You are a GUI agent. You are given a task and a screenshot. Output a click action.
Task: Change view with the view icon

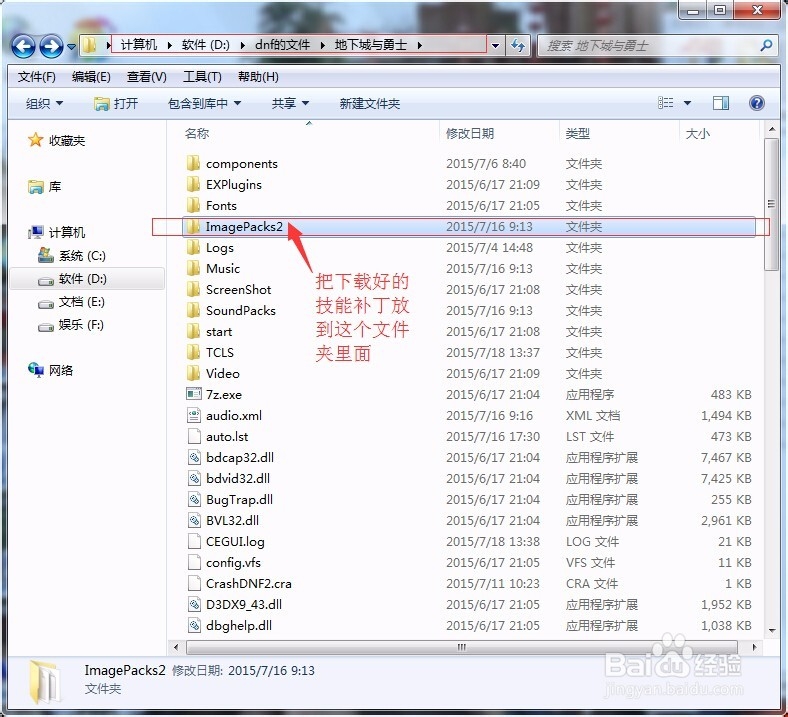(x=665, y=103)
